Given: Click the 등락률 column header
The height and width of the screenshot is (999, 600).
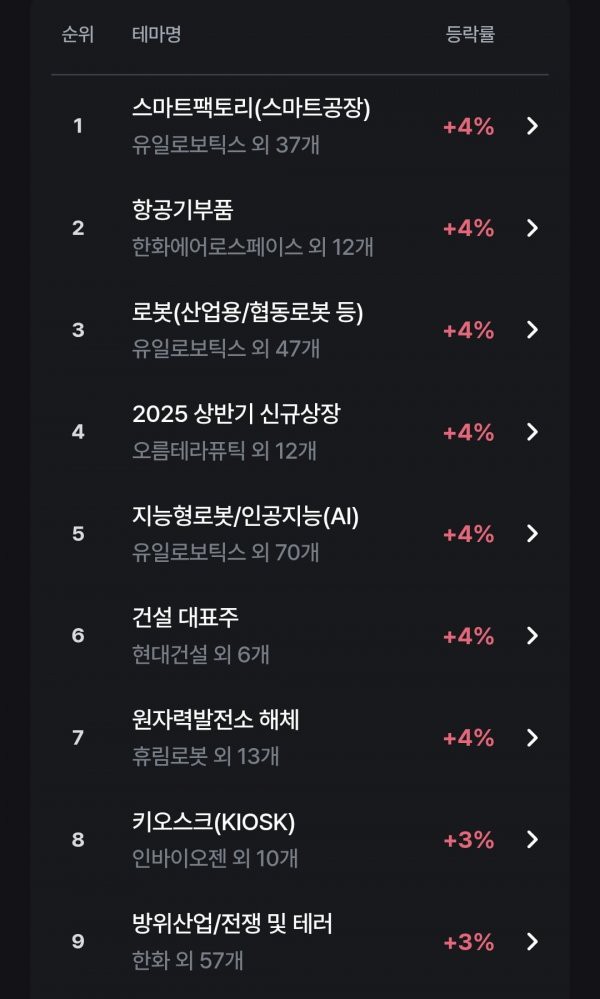Looking at the screenshot, I should click(470, 34).
